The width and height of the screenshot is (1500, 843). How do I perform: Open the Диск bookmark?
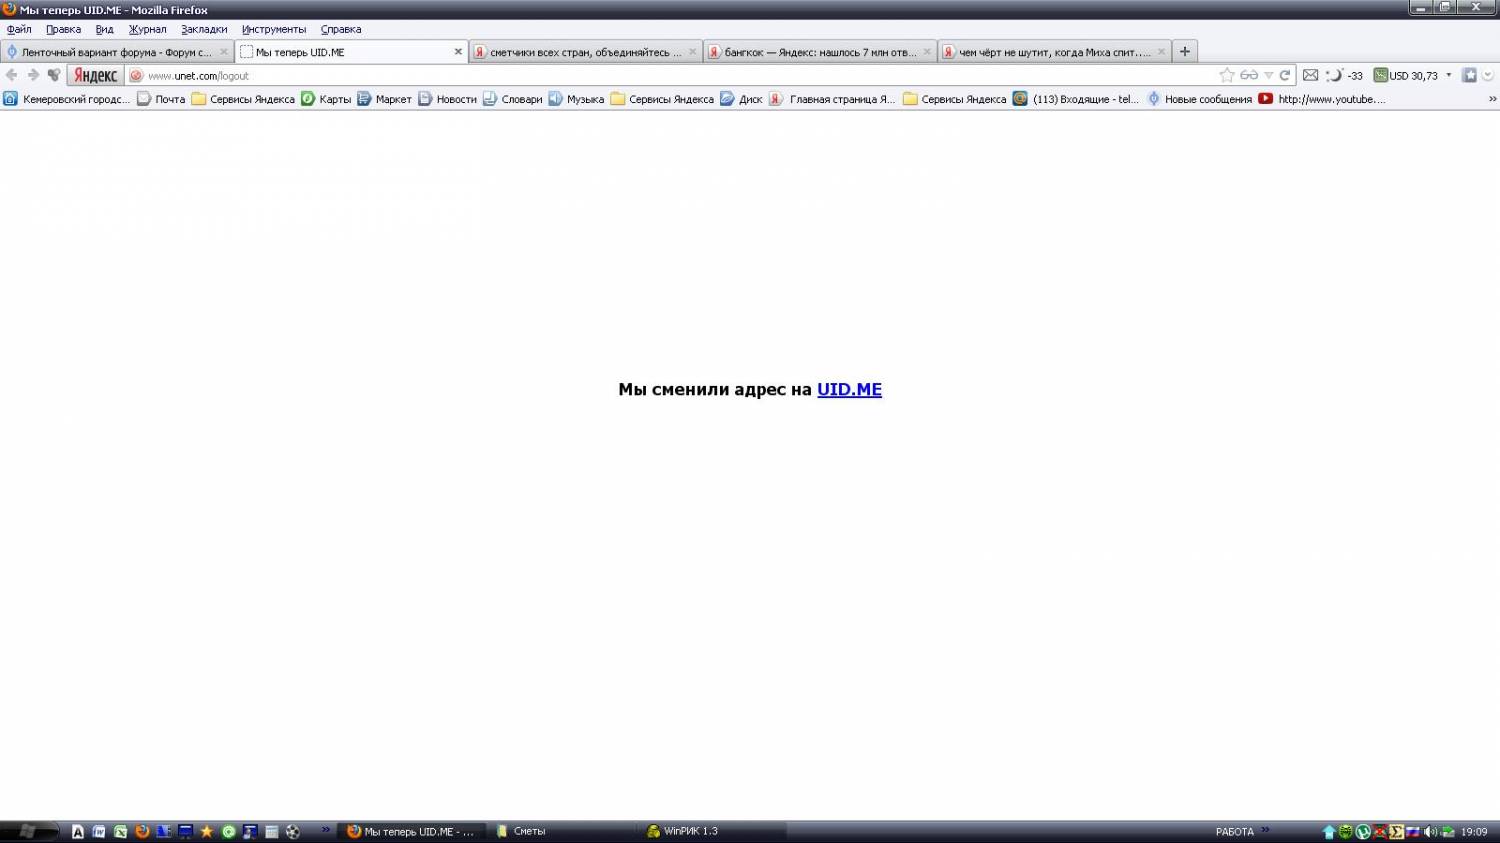(742, 99)
